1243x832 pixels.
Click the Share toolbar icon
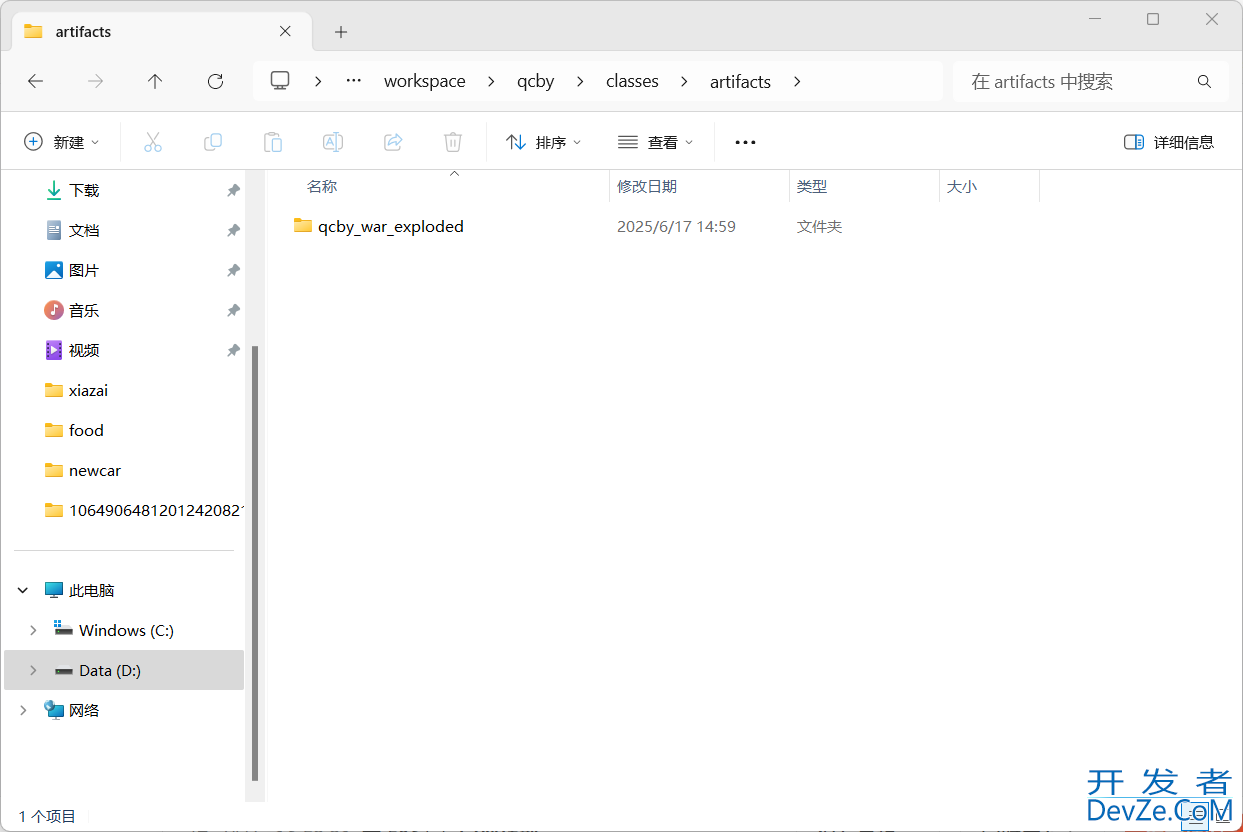point(393,142)
